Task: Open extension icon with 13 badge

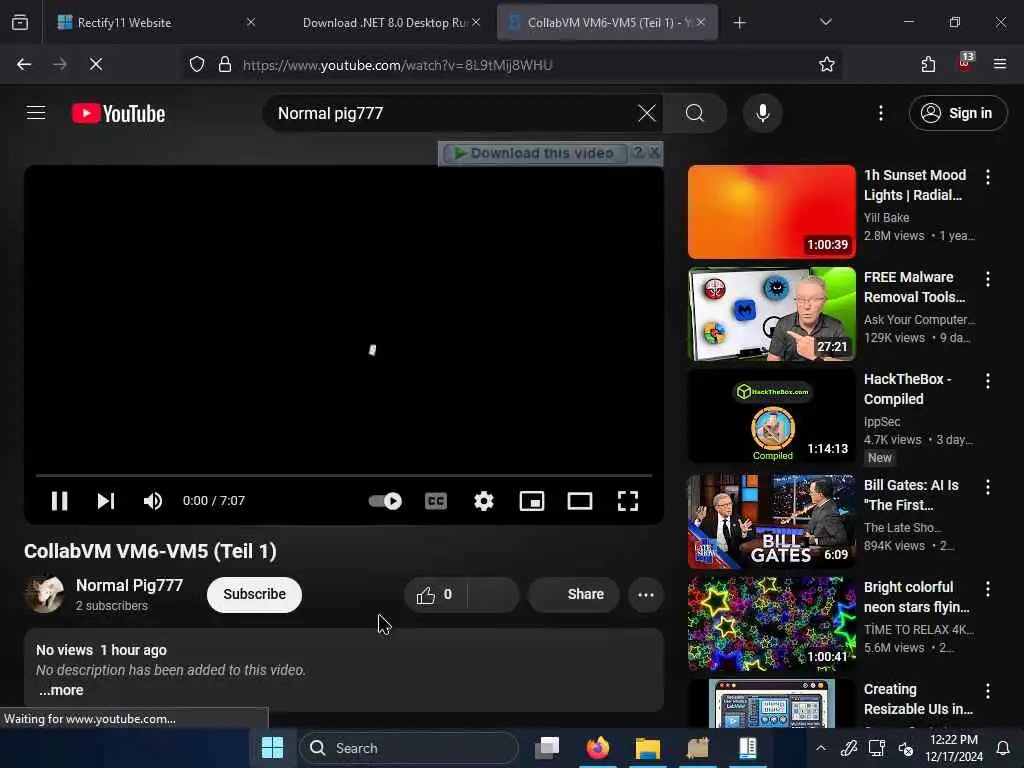Action: click(965, 63)
